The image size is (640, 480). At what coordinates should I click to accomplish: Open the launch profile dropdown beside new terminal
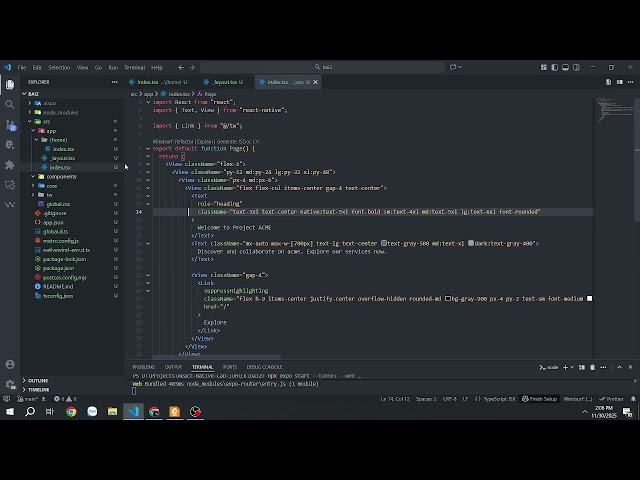(572, 367)
